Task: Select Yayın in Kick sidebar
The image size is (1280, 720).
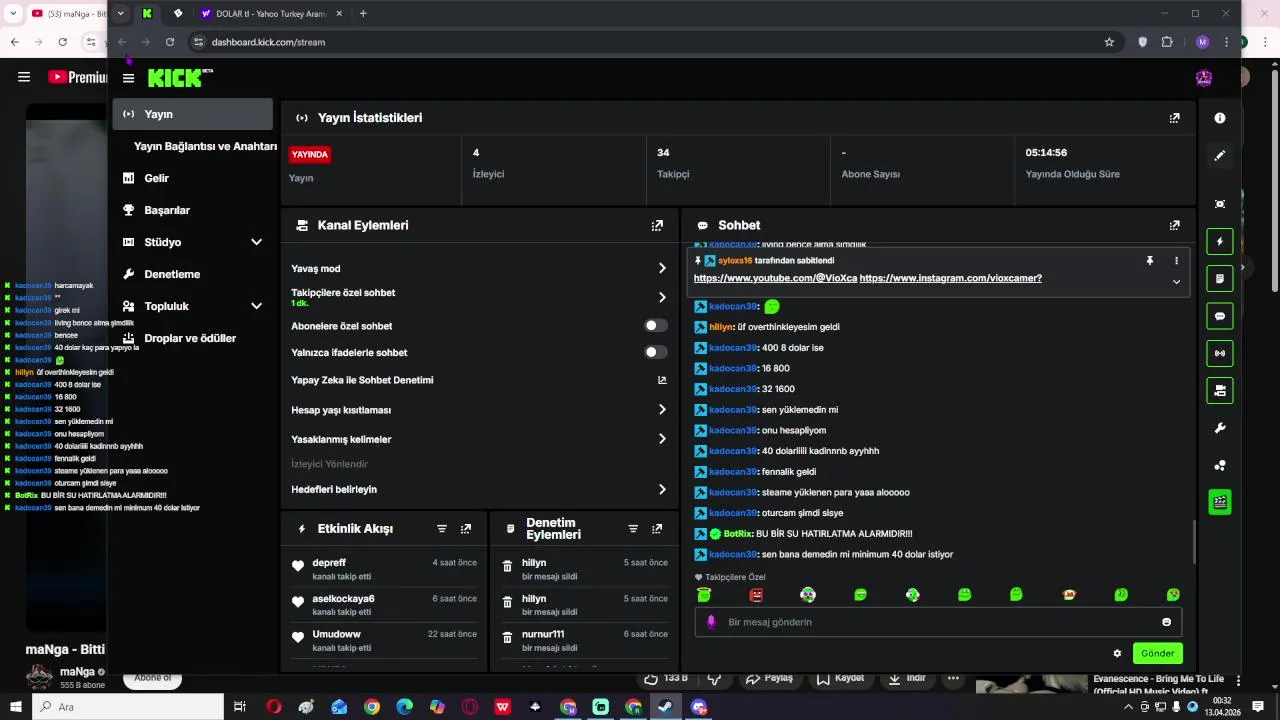Action: click(x=192, y=114)
